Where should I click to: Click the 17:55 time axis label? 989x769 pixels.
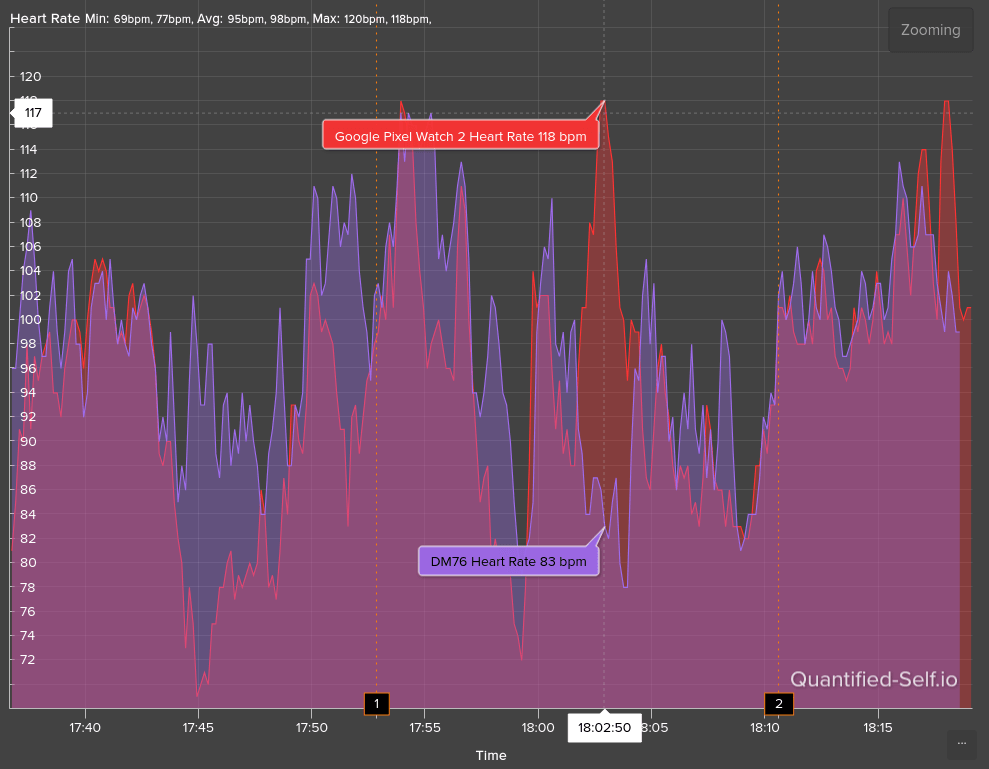tap(425, 727)
